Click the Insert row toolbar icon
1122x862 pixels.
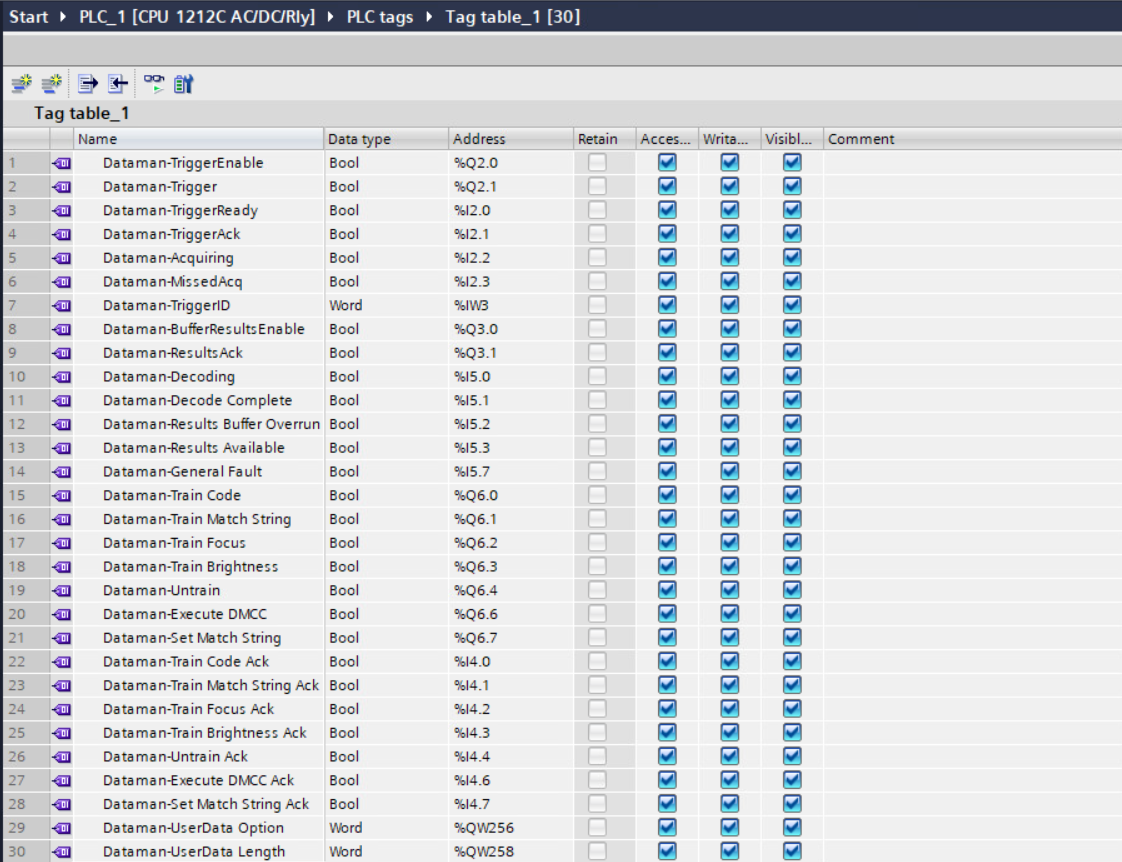[20, 85]
